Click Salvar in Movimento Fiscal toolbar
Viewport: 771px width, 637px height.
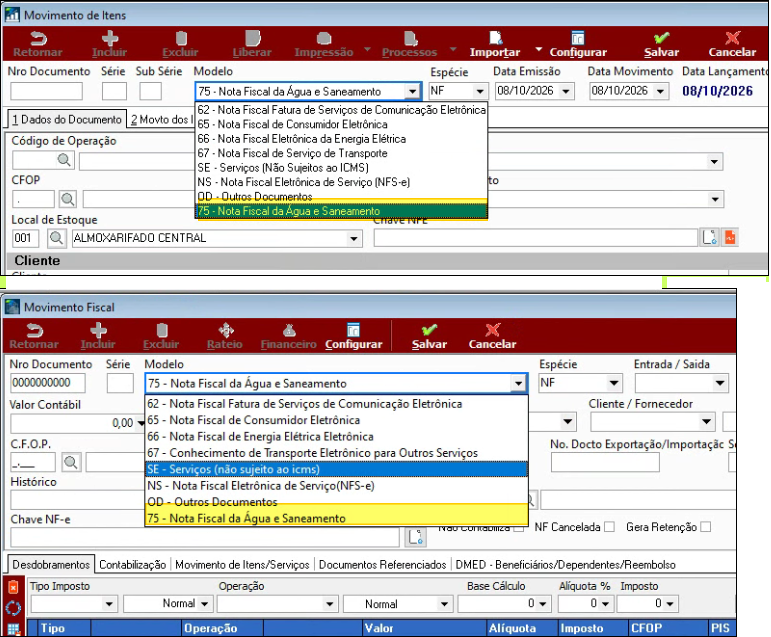click(429, 336)
